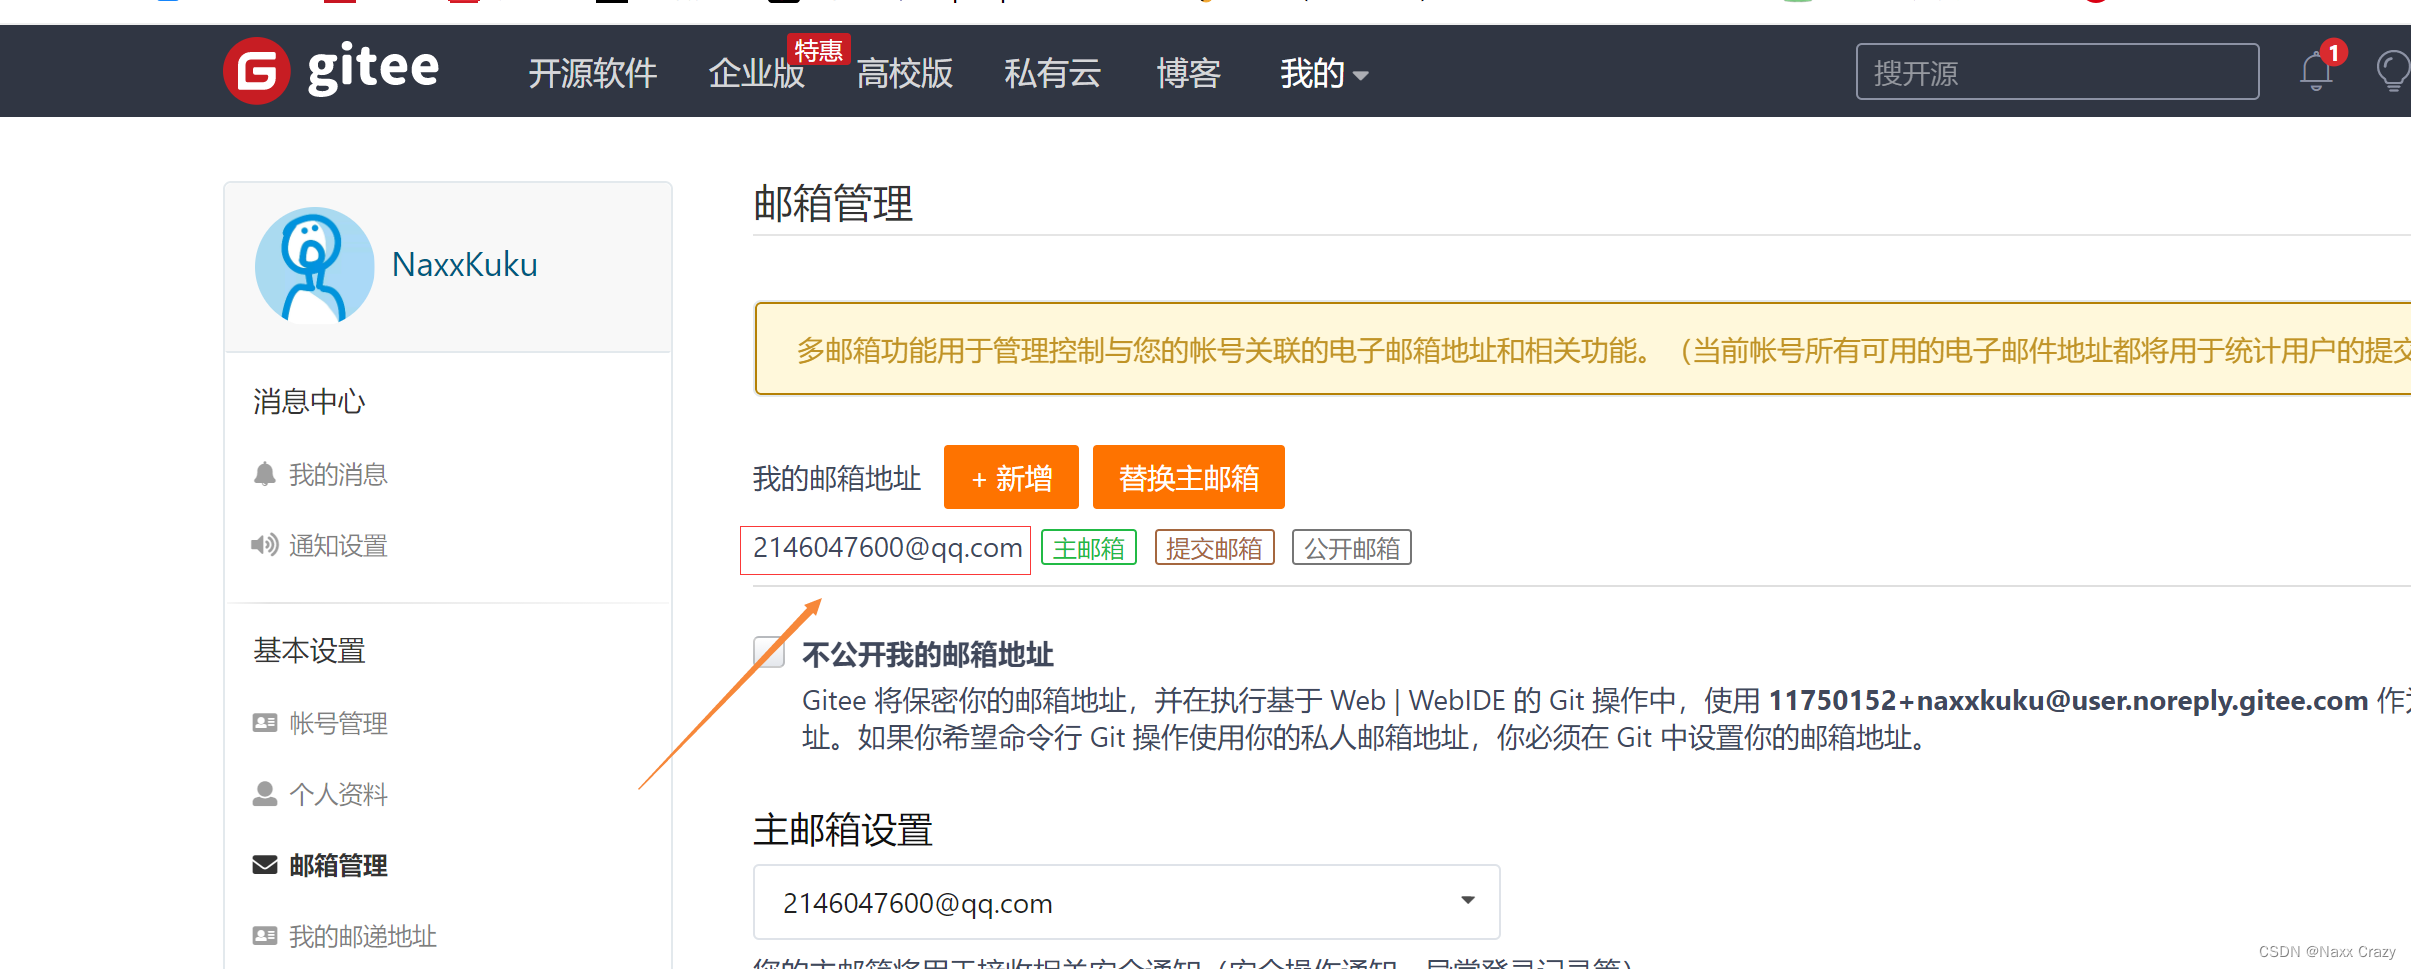
Task: Click the NaxxKuku avatar image
Action: (314, 265)
